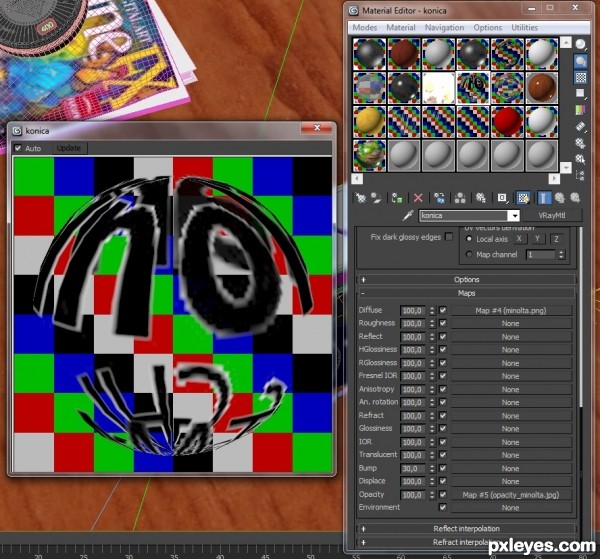Image resolution: width=600 pixels, height=559 pixels.
Task: Open the konica material name dropdown
Action: [515, 216]
